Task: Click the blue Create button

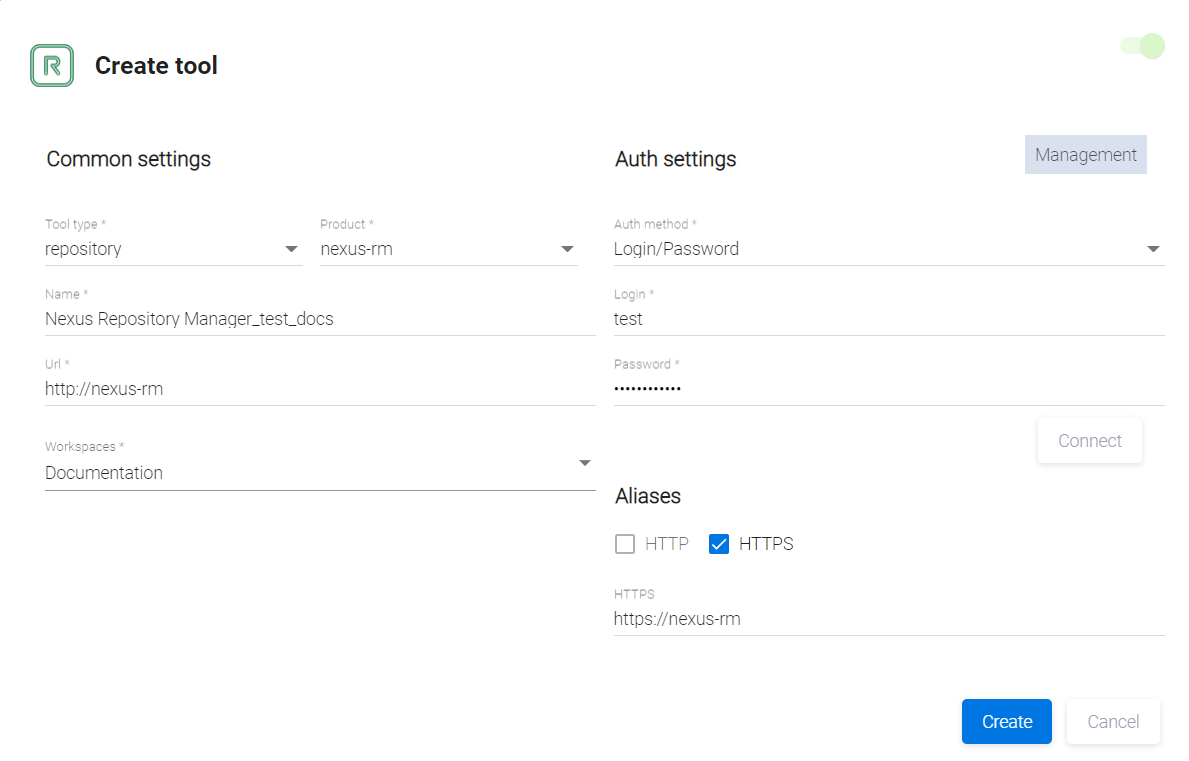Action: [x=1006, y=722]
